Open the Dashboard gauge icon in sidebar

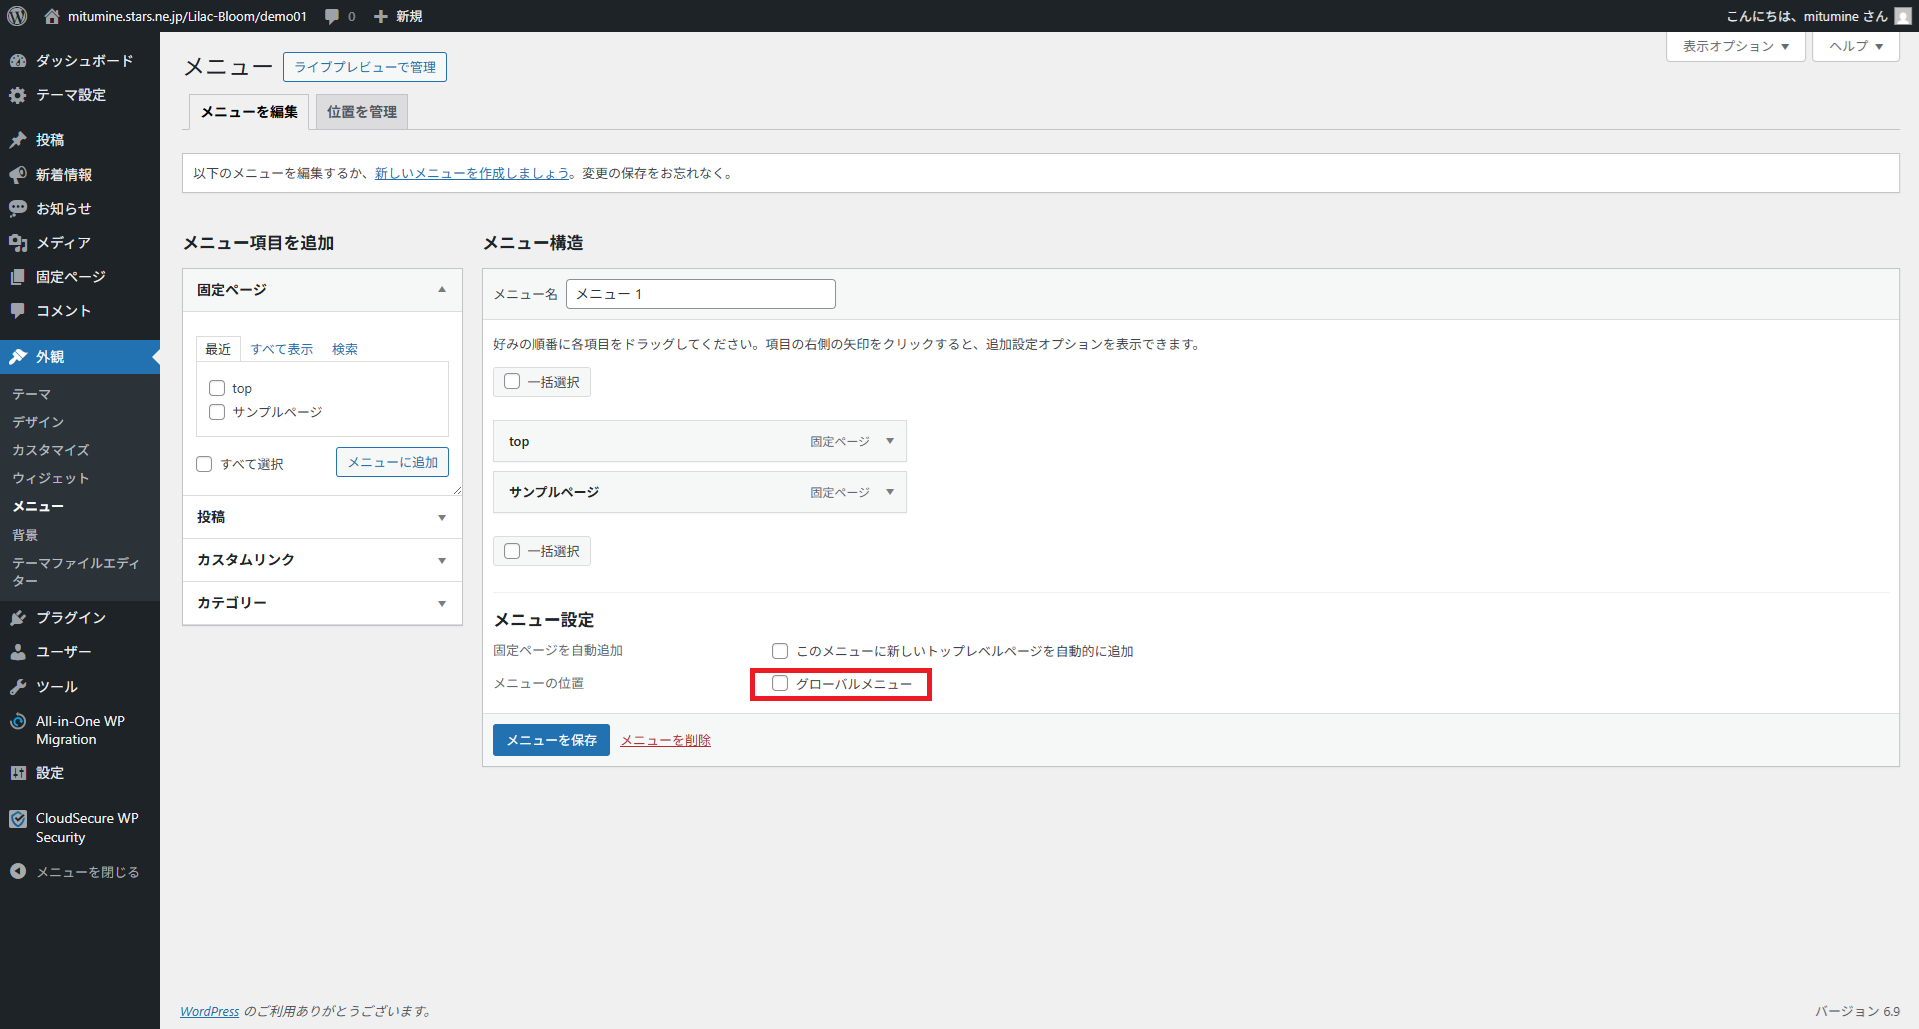coord(18,61)
